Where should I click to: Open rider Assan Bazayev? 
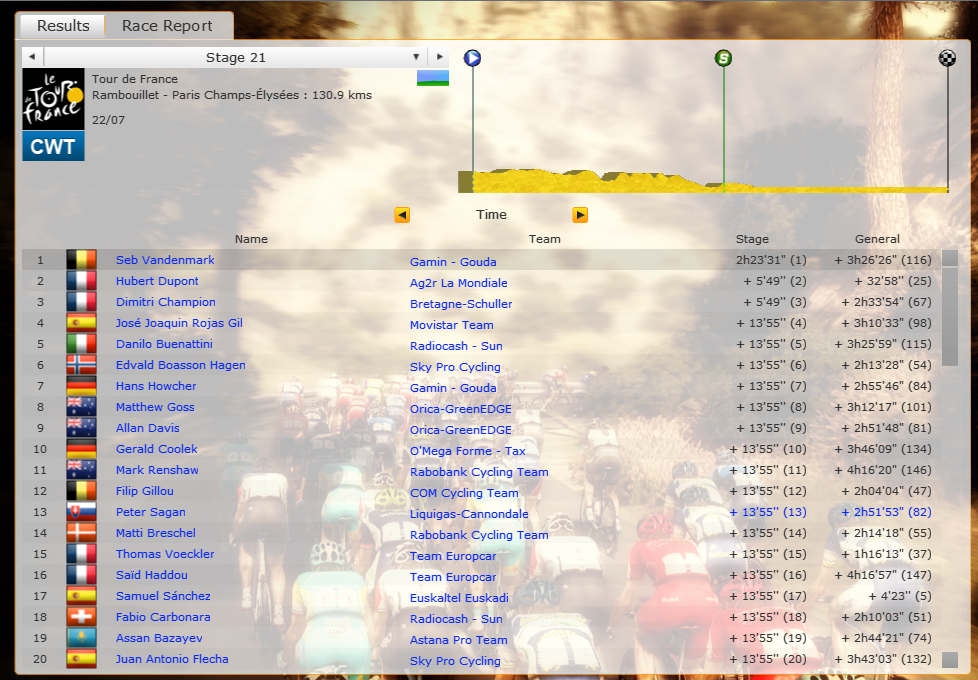[159, 638]
